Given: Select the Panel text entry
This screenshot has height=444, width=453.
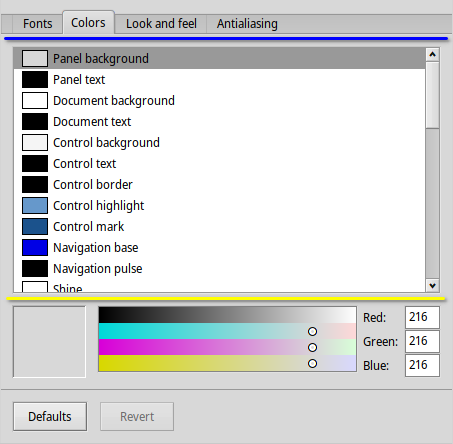Looking at the screenshot, I should coord(219,80).
